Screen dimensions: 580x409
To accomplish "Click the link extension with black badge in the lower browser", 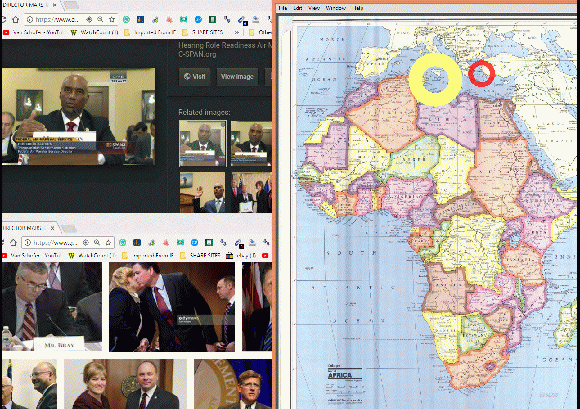I will tap(239, 244).
